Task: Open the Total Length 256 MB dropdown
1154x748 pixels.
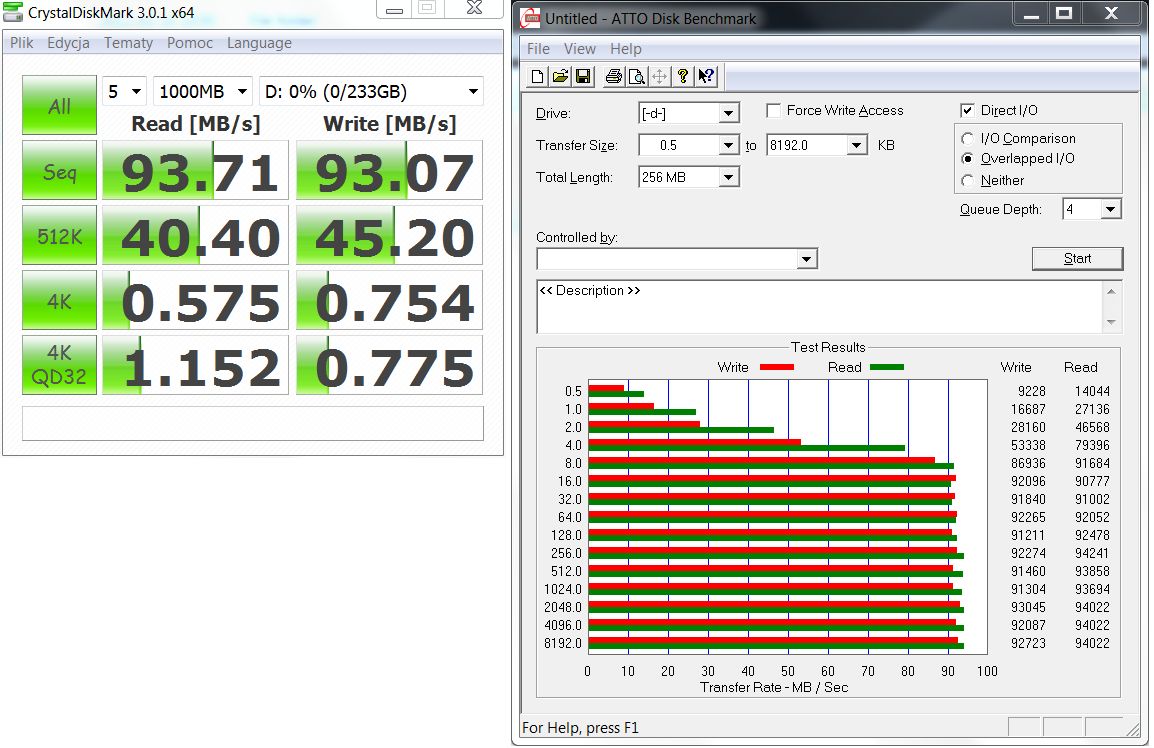Action: (729, 177)
